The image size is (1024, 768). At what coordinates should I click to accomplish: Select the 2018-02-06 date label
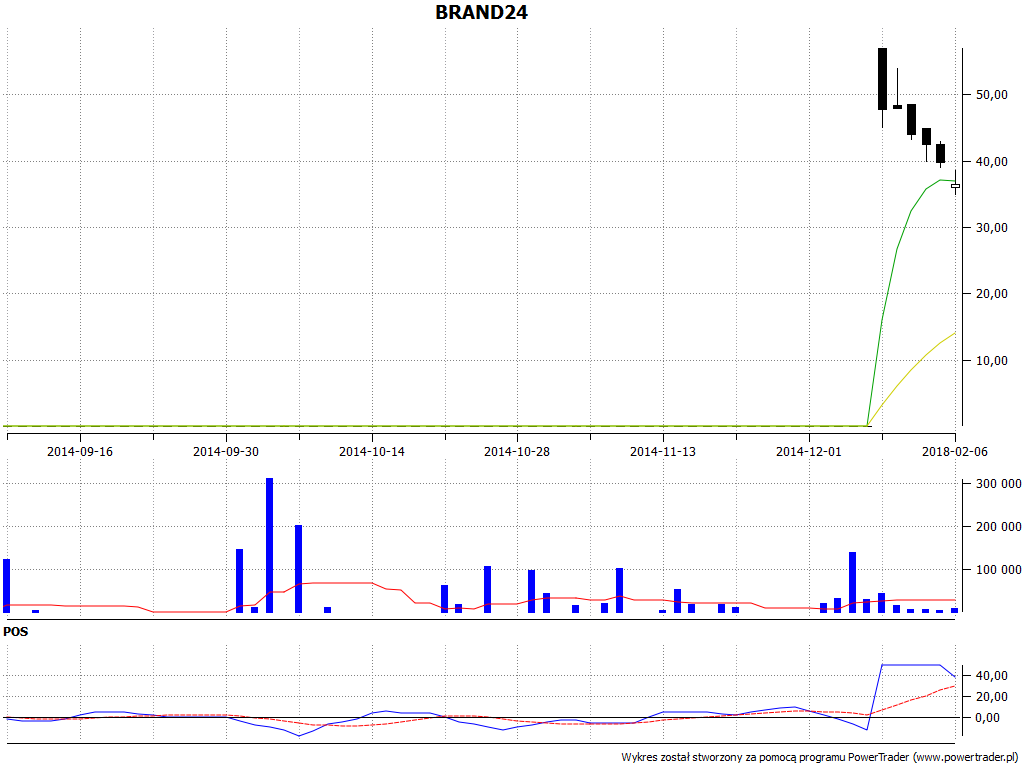[954, 451]
